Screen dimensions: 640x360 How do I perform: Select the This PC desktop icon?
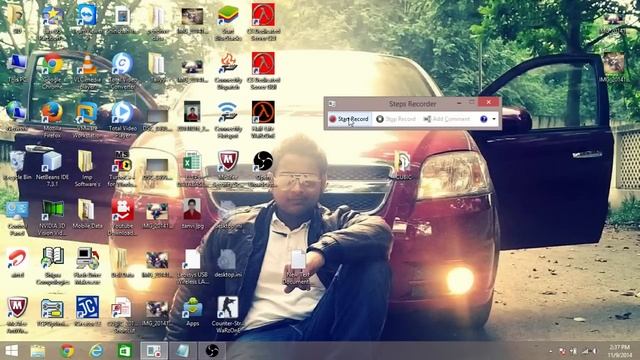17,68
